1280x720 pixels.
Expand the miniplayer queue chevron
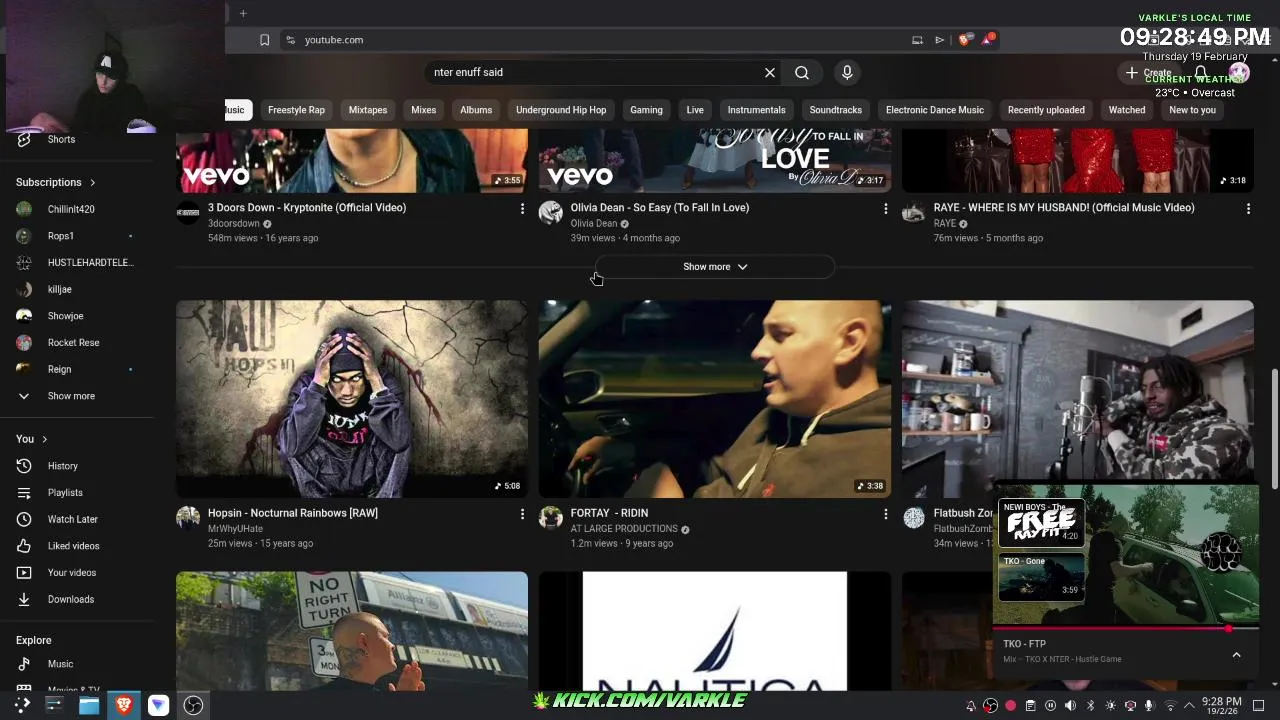point(1236,655)
